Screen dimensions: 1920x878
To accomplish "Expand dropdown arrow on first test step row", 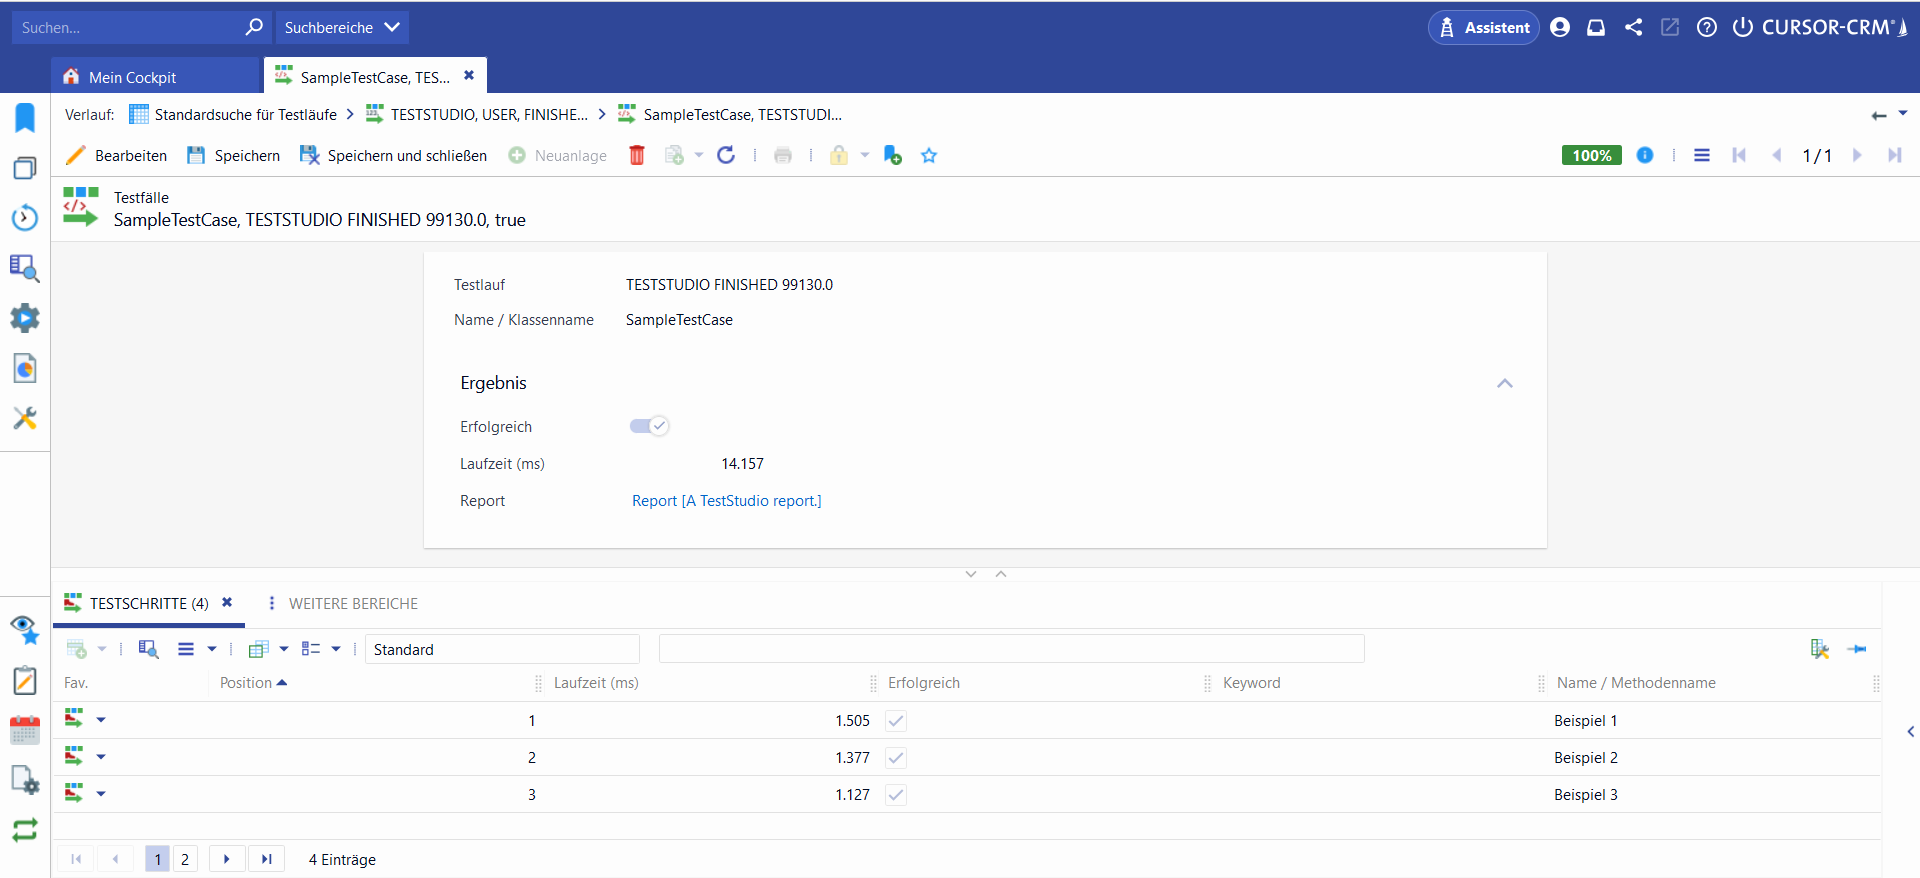I will coord(101,720).
